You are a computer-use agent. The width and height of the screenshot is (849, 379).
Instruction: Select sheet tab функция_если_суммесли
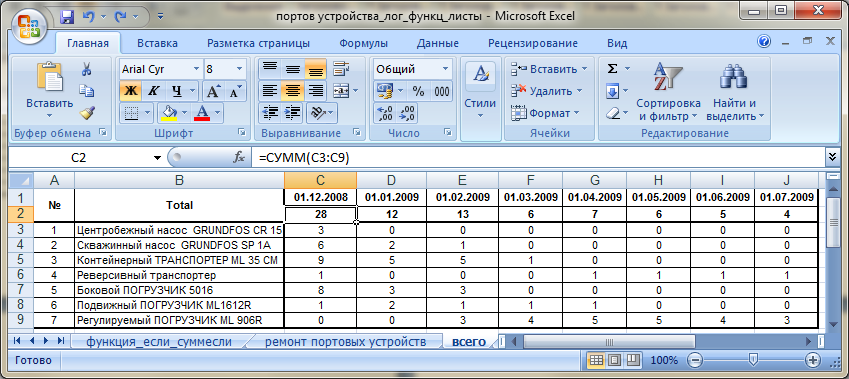[159, 342]
